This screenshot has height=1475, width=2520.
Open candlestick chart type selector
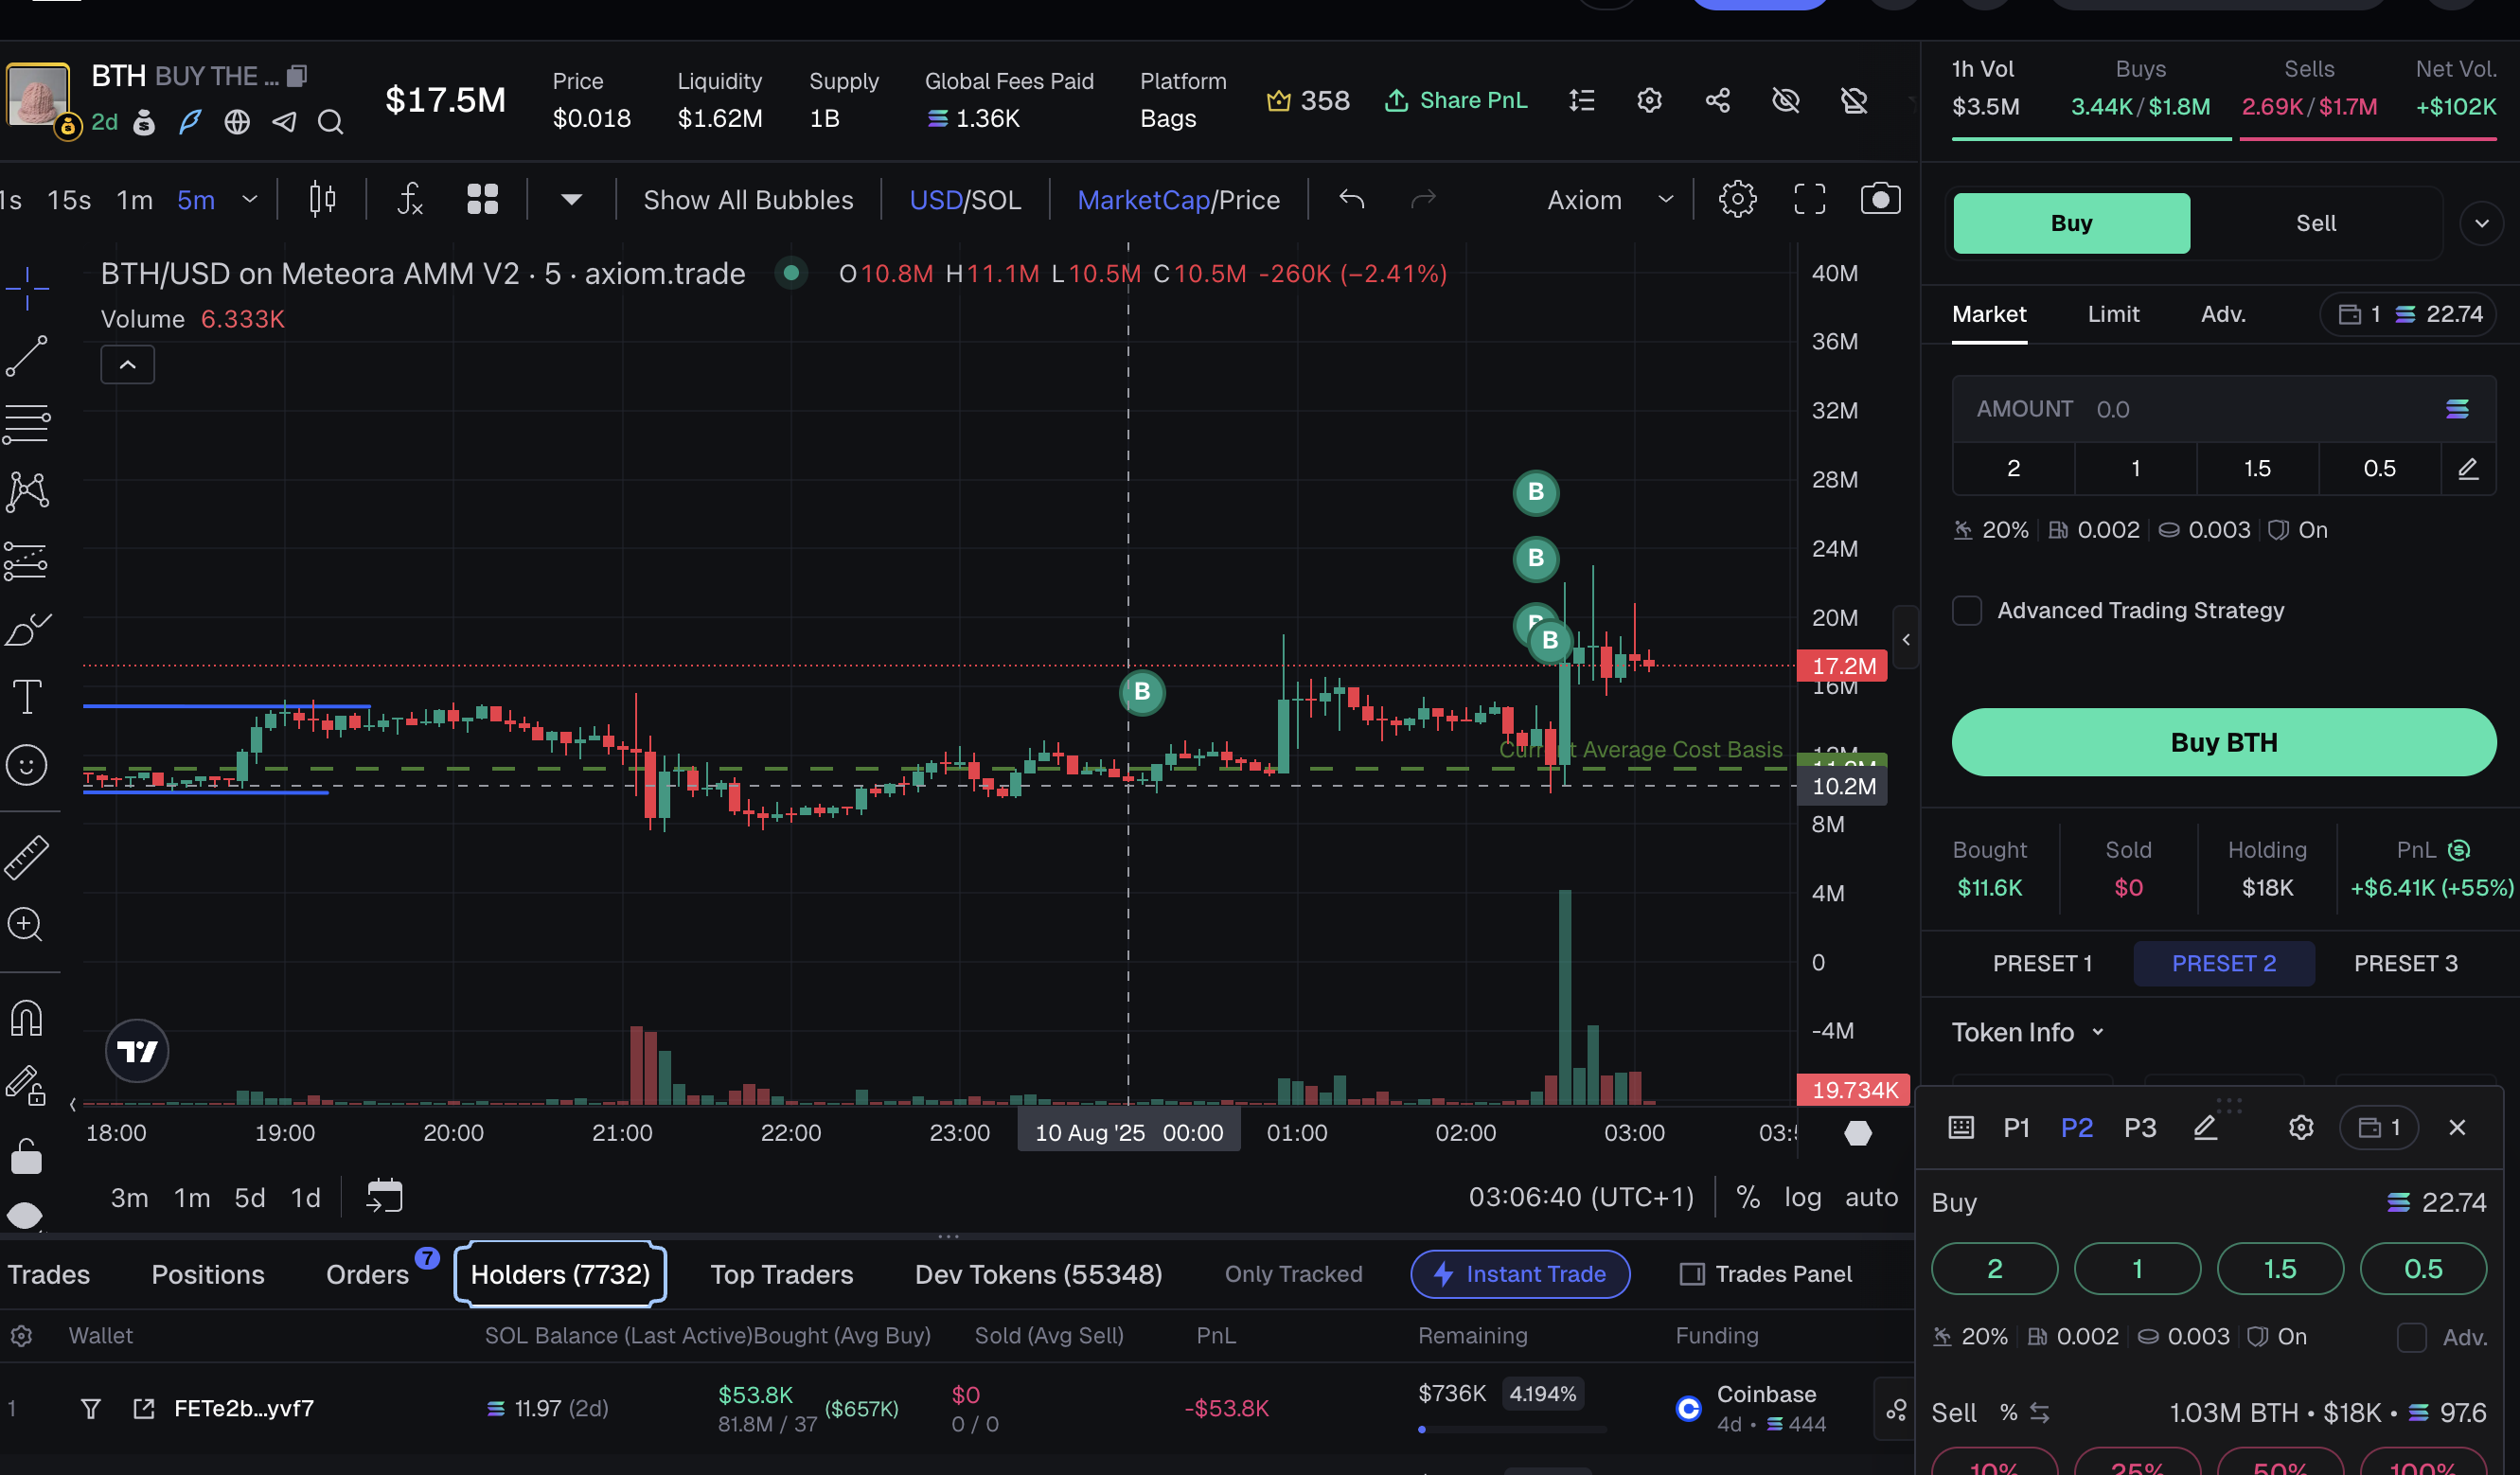(x=322, y=200)
